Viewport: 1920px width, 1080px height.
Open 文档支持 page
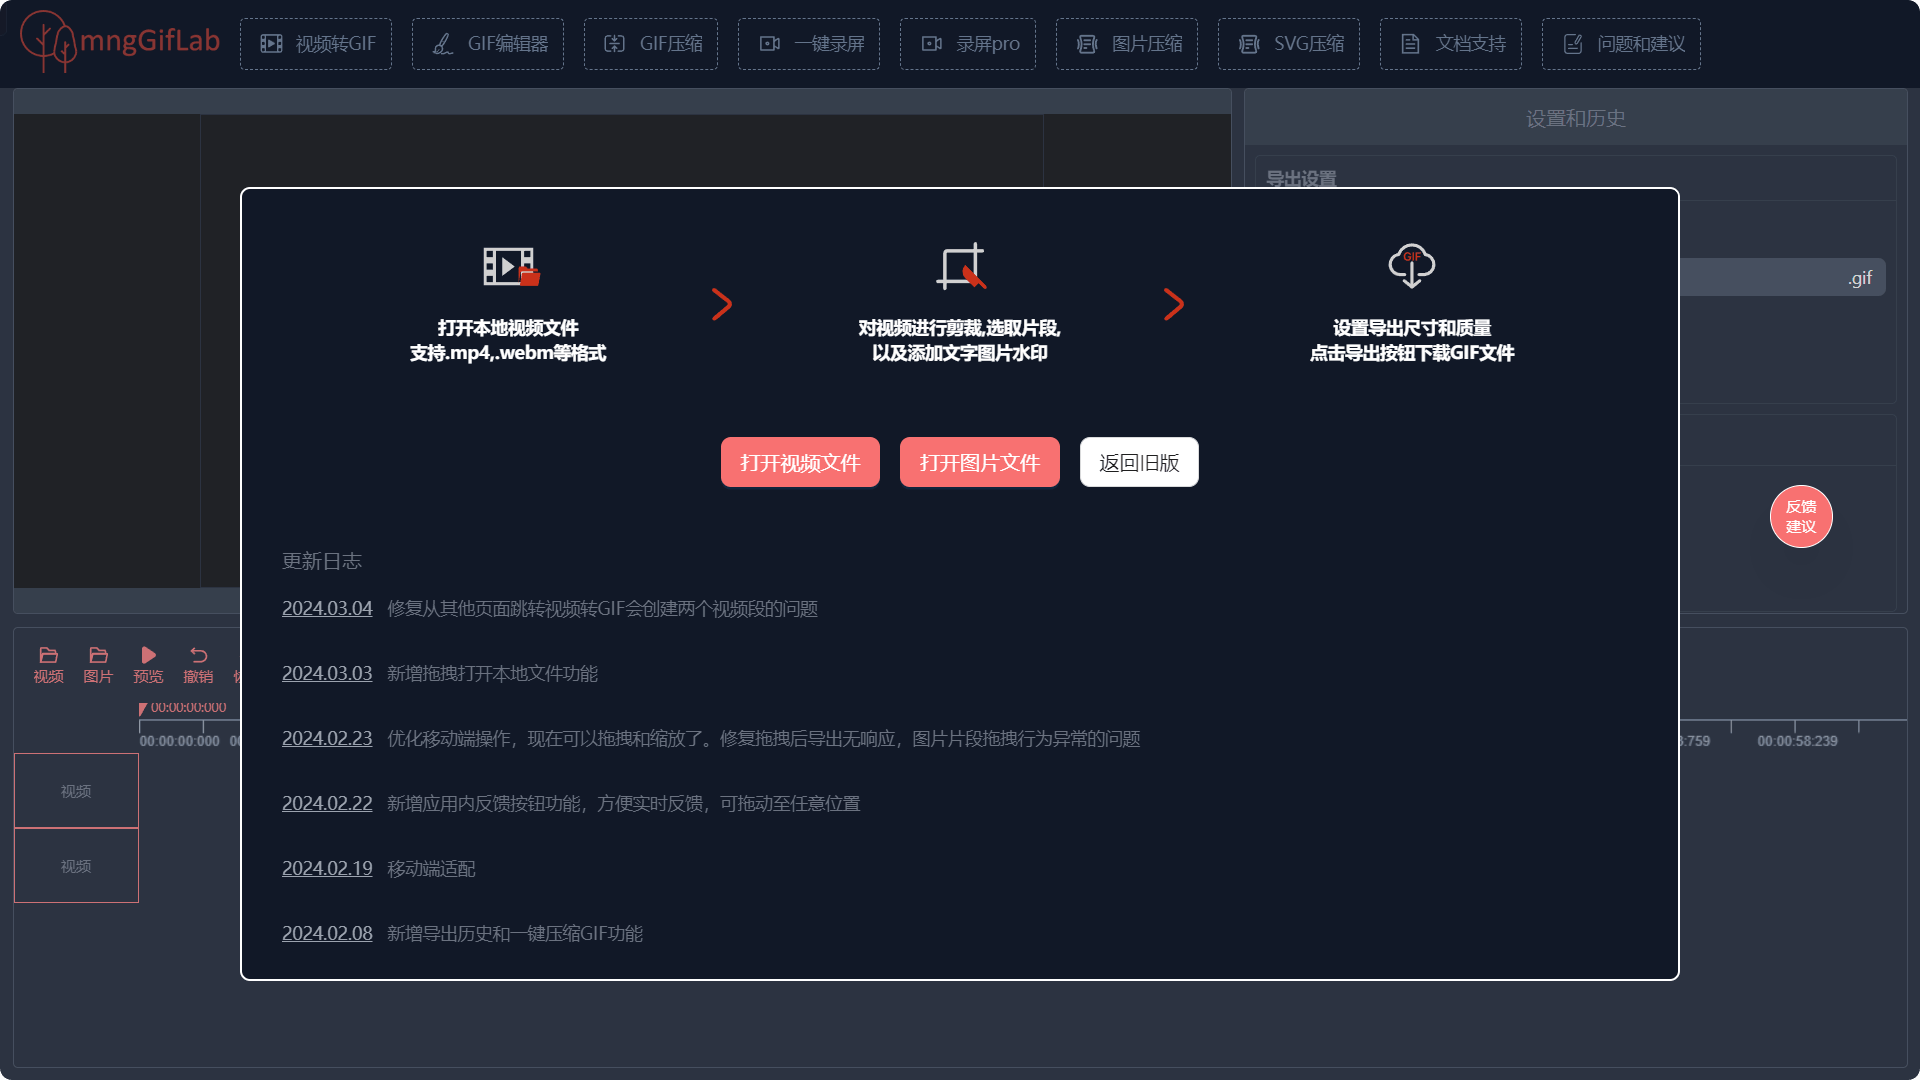(x=1451, y=44)
